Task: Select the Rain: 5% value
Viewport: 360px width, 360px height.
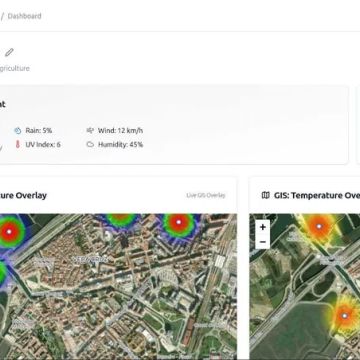Action: click(x=39, y=131)
